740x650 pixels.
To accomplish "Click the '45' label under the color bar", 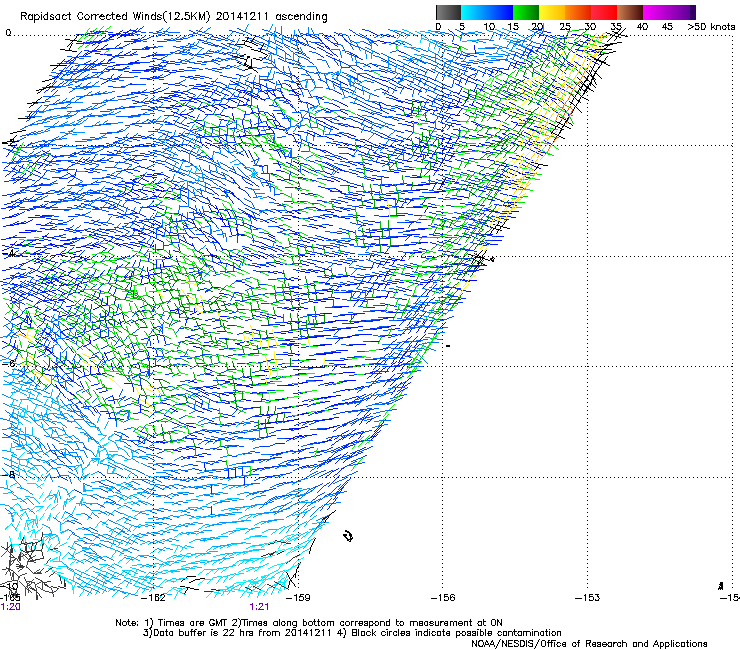I will point(667,27).
